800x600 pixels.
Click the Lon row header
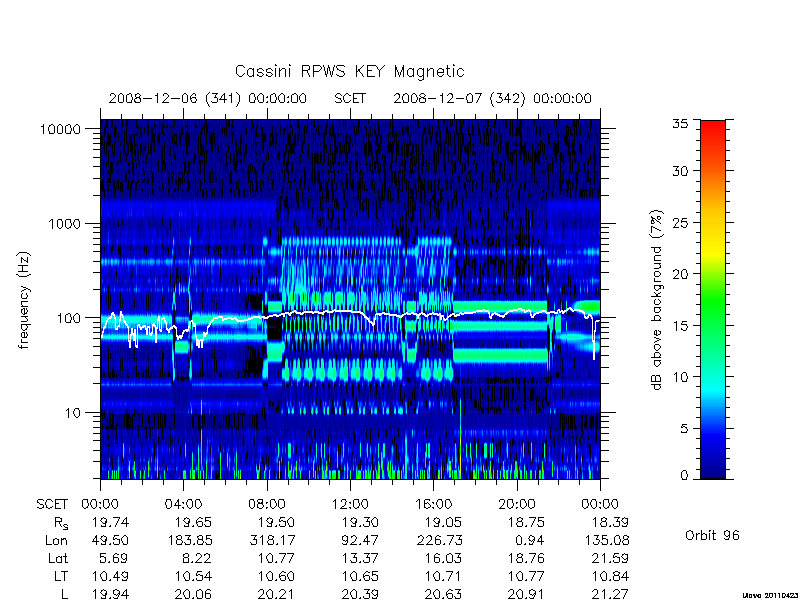click(x=56, y=540)
